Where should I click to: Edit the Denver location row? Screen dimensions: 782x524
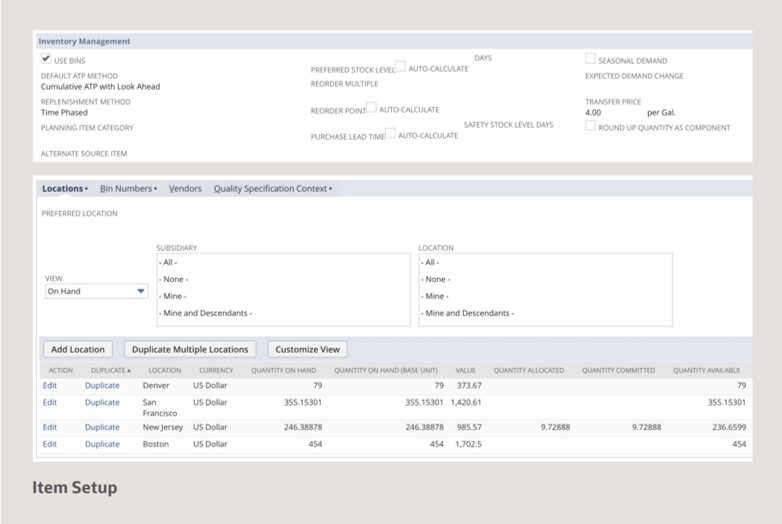pos(50,385)
